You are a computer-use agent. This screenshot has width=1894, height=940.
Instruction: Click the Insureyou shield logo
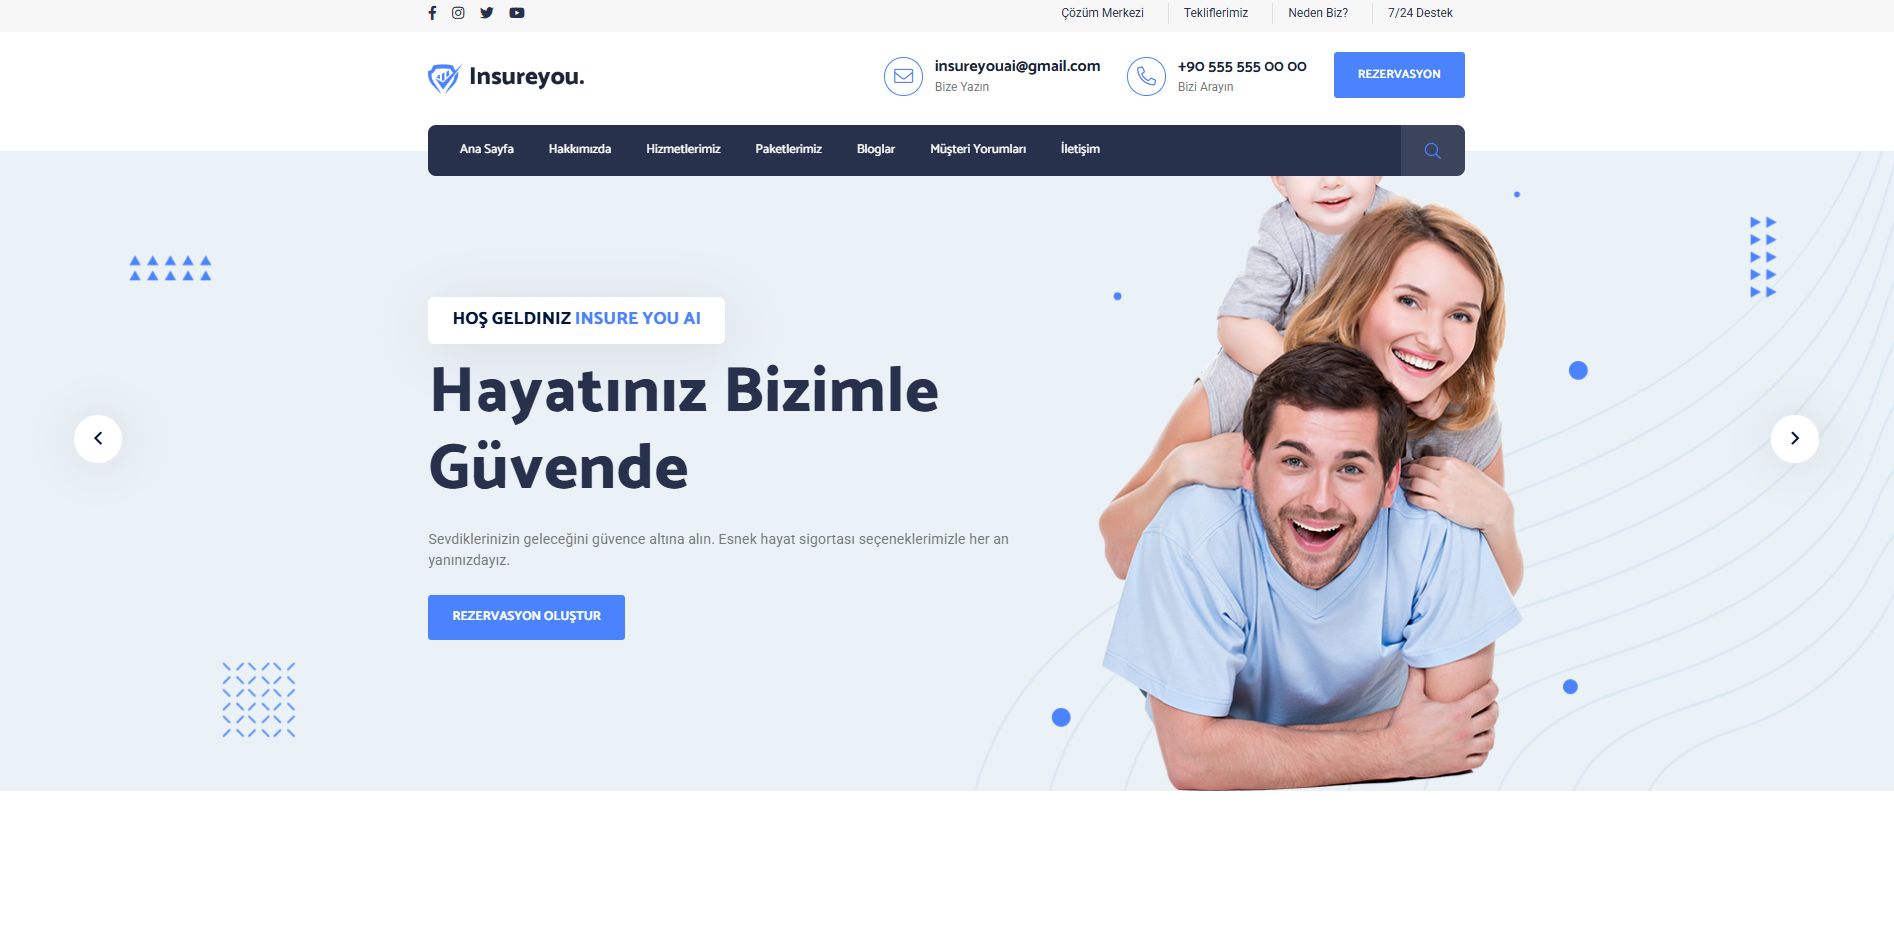tap(444, 78)
